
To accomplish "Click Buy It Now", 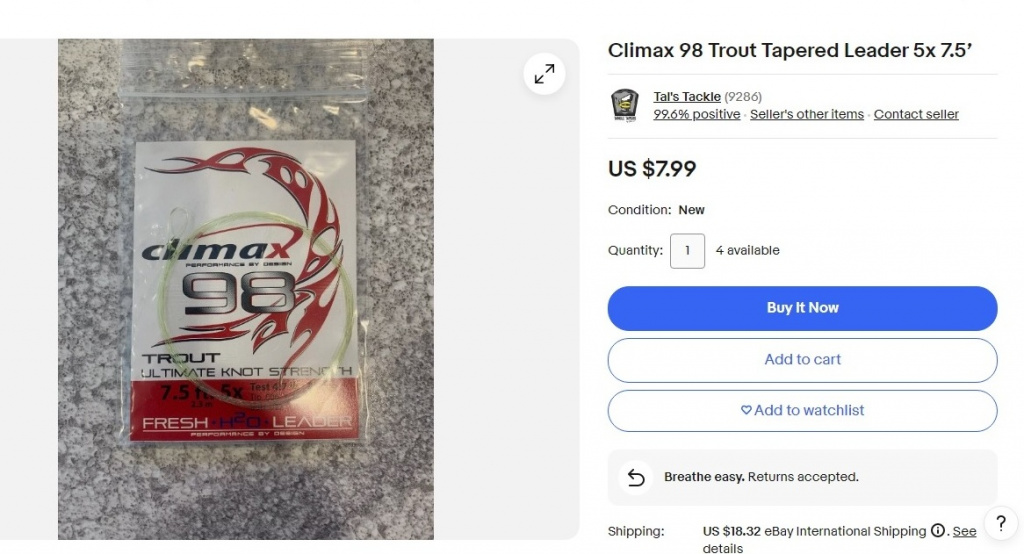I will click(802, 308).
